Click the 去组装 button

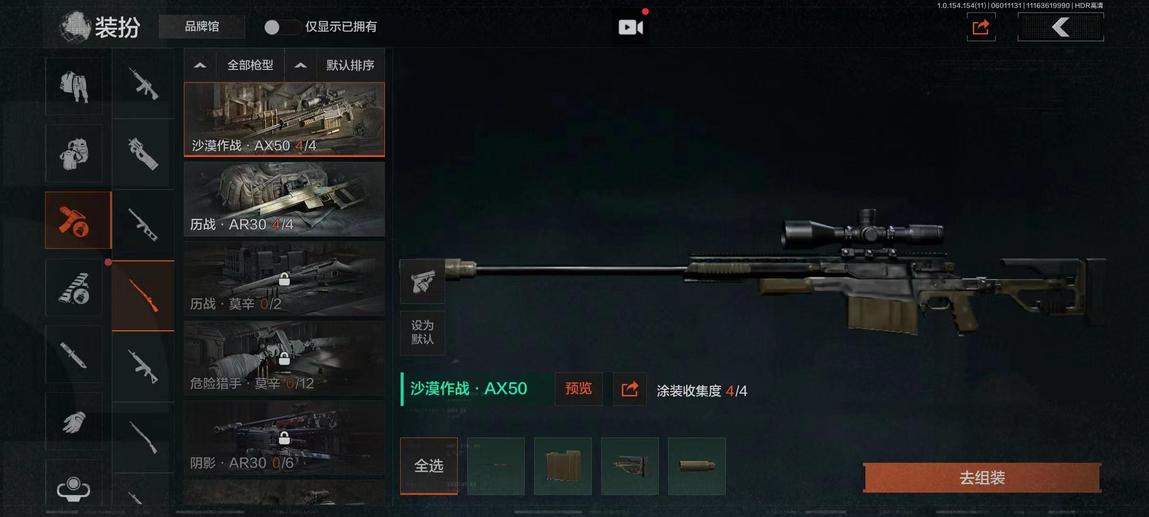[x=981, y=478]
